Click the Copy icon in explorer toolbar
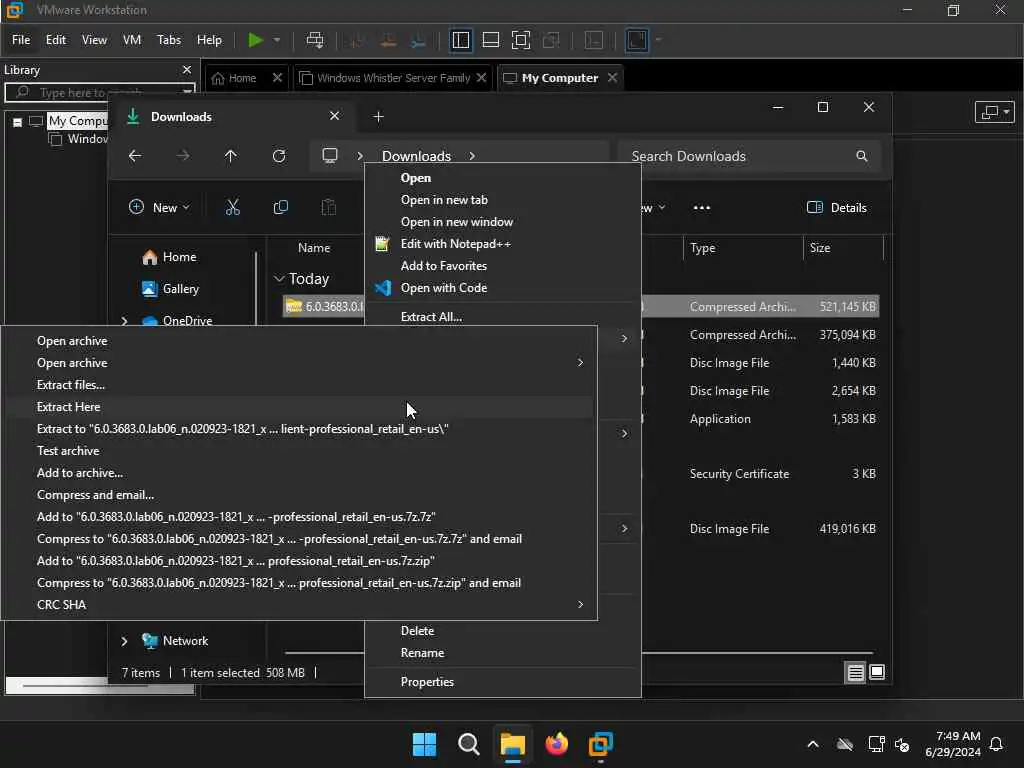Image resolution: width=1024 pixels, height=768 pixels. point(281,208)
